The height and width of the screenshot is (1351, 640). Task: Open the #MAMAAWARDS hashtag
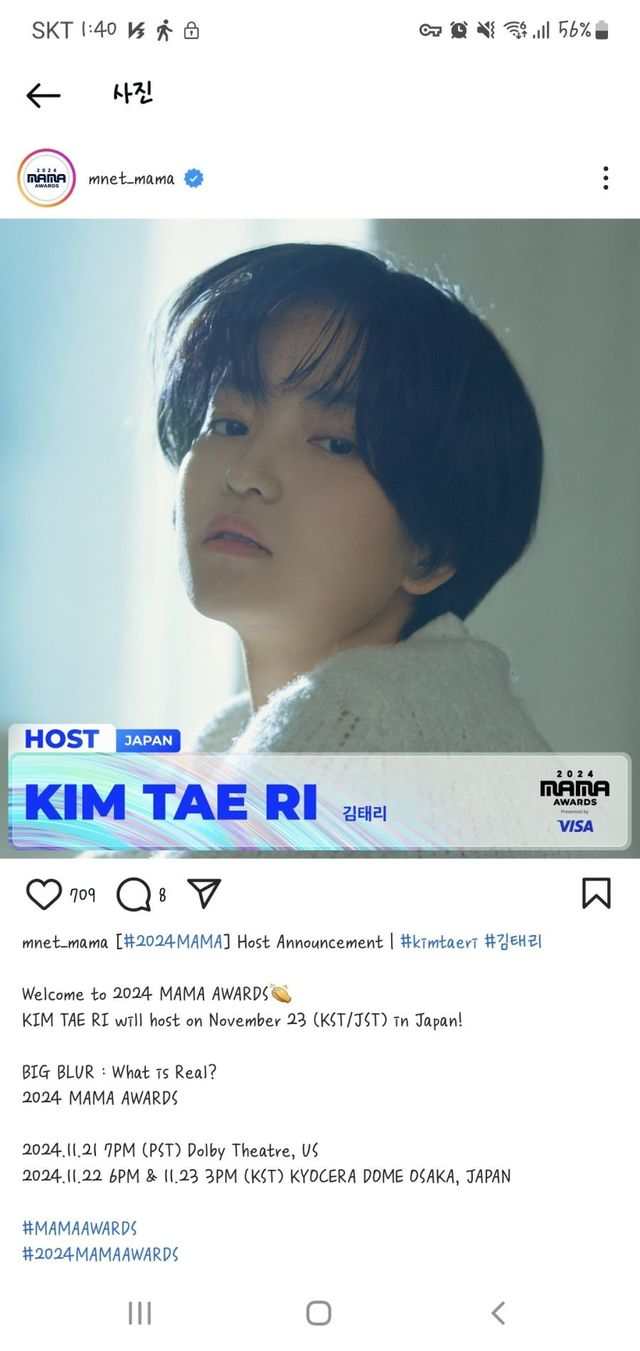(x=79, y=1228)
